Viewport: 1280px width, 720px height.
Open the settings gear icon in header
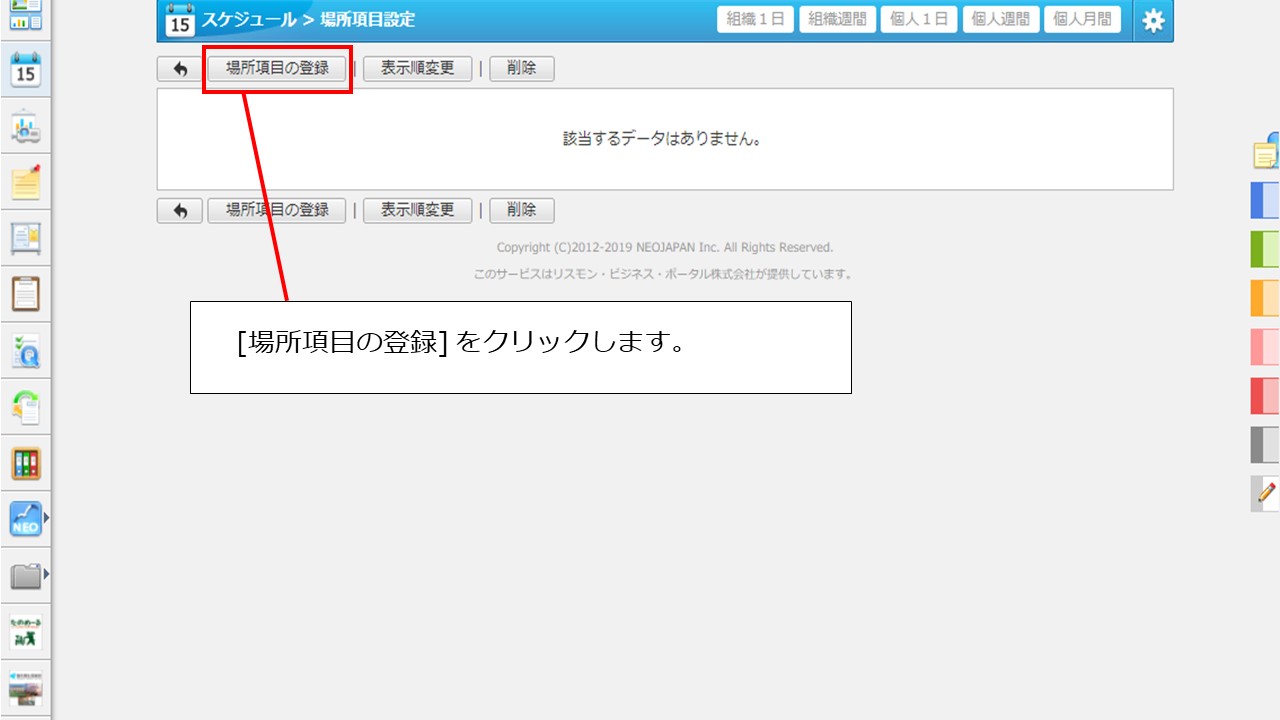[1153, 20]
